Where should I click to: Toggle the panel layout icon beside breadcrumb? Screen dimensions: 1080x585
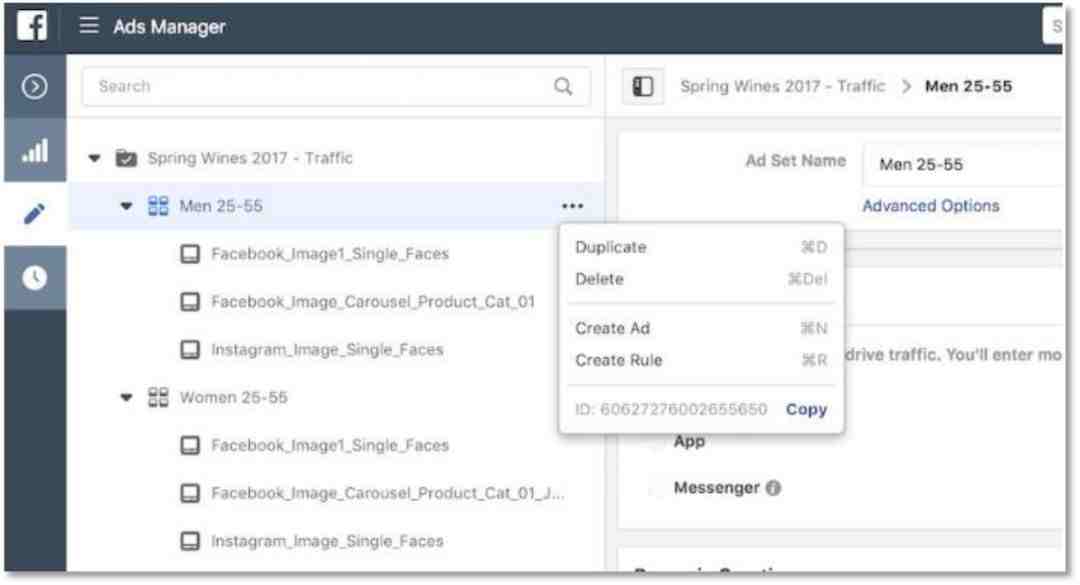tap(643, 86)
